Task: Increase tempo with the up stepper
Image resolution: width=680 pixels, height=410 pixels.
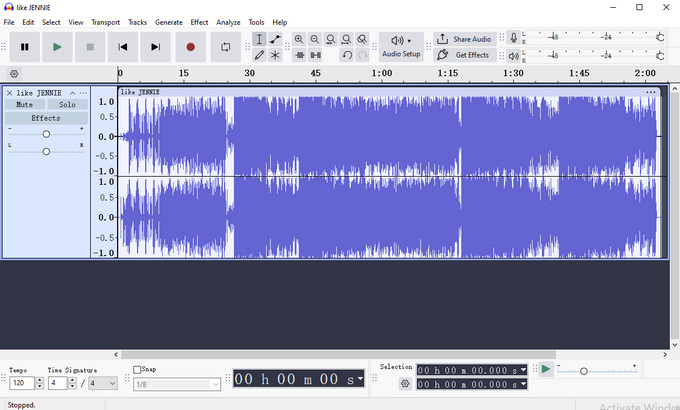Action: (x=39, y=380)
